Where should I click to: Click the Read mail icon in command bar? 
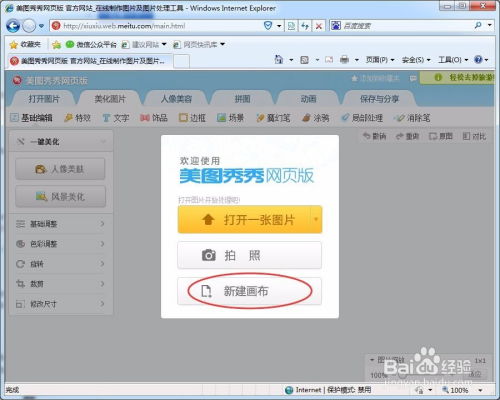pos(329,60)
